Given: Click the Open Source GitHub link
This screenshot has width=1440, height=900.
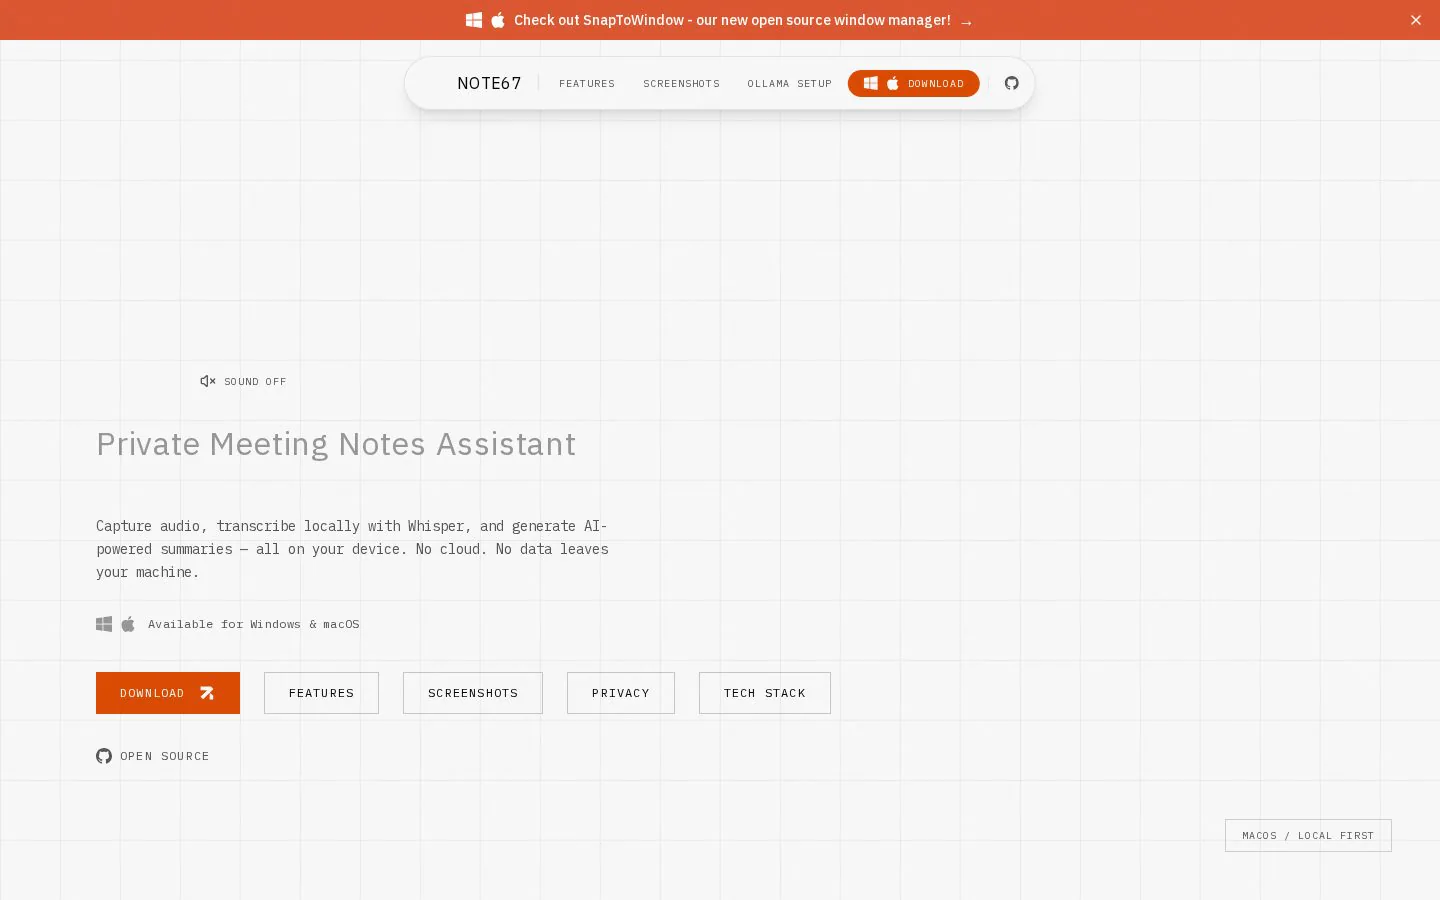Looking at the screenshot, I should point(153,756).
